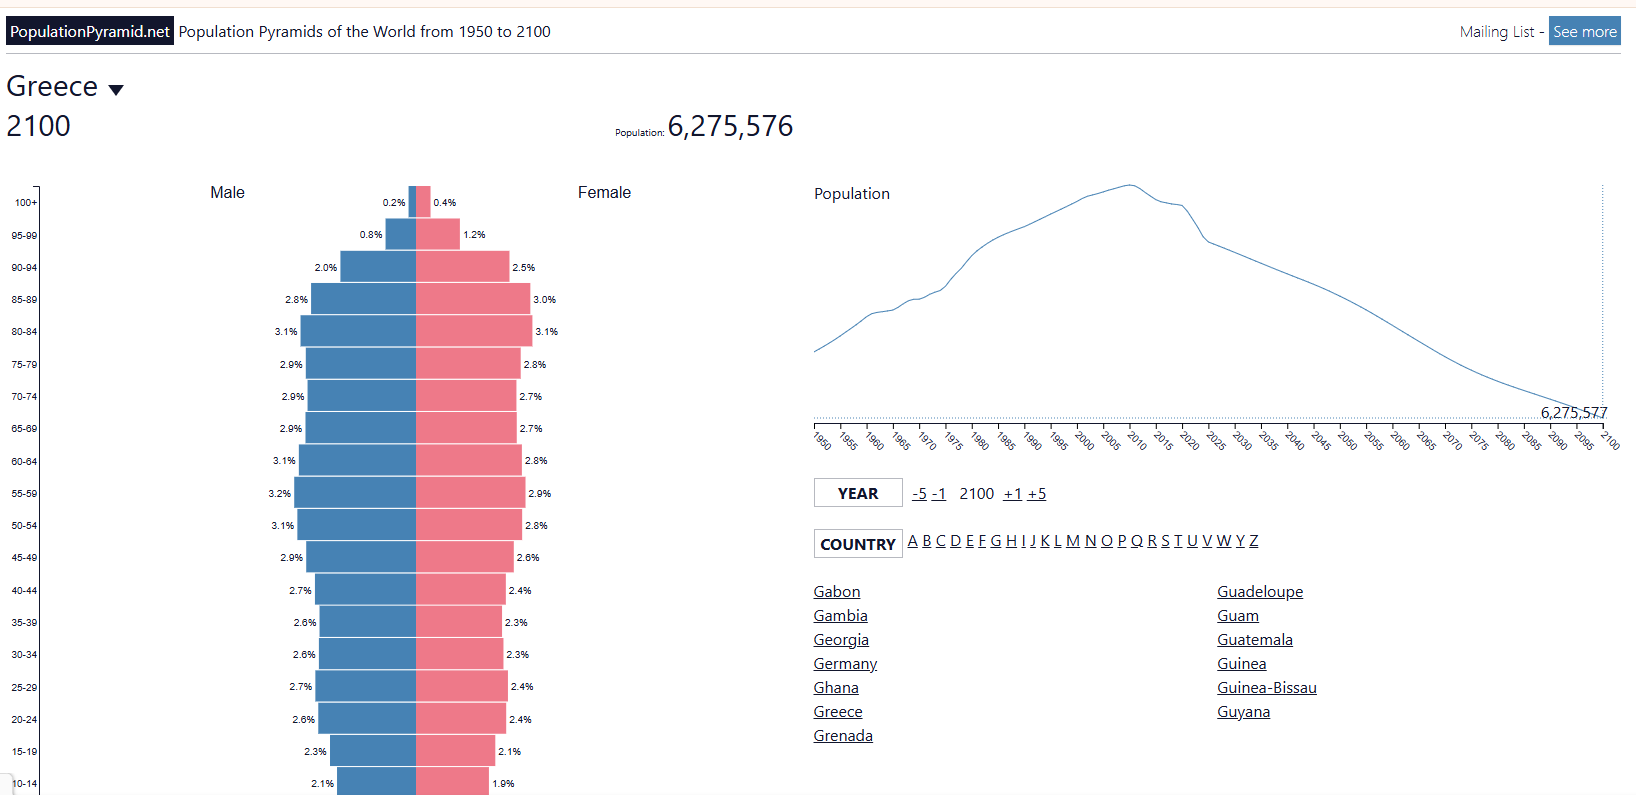
Task: Advance one year using +1
Action: coord(1012,494)
